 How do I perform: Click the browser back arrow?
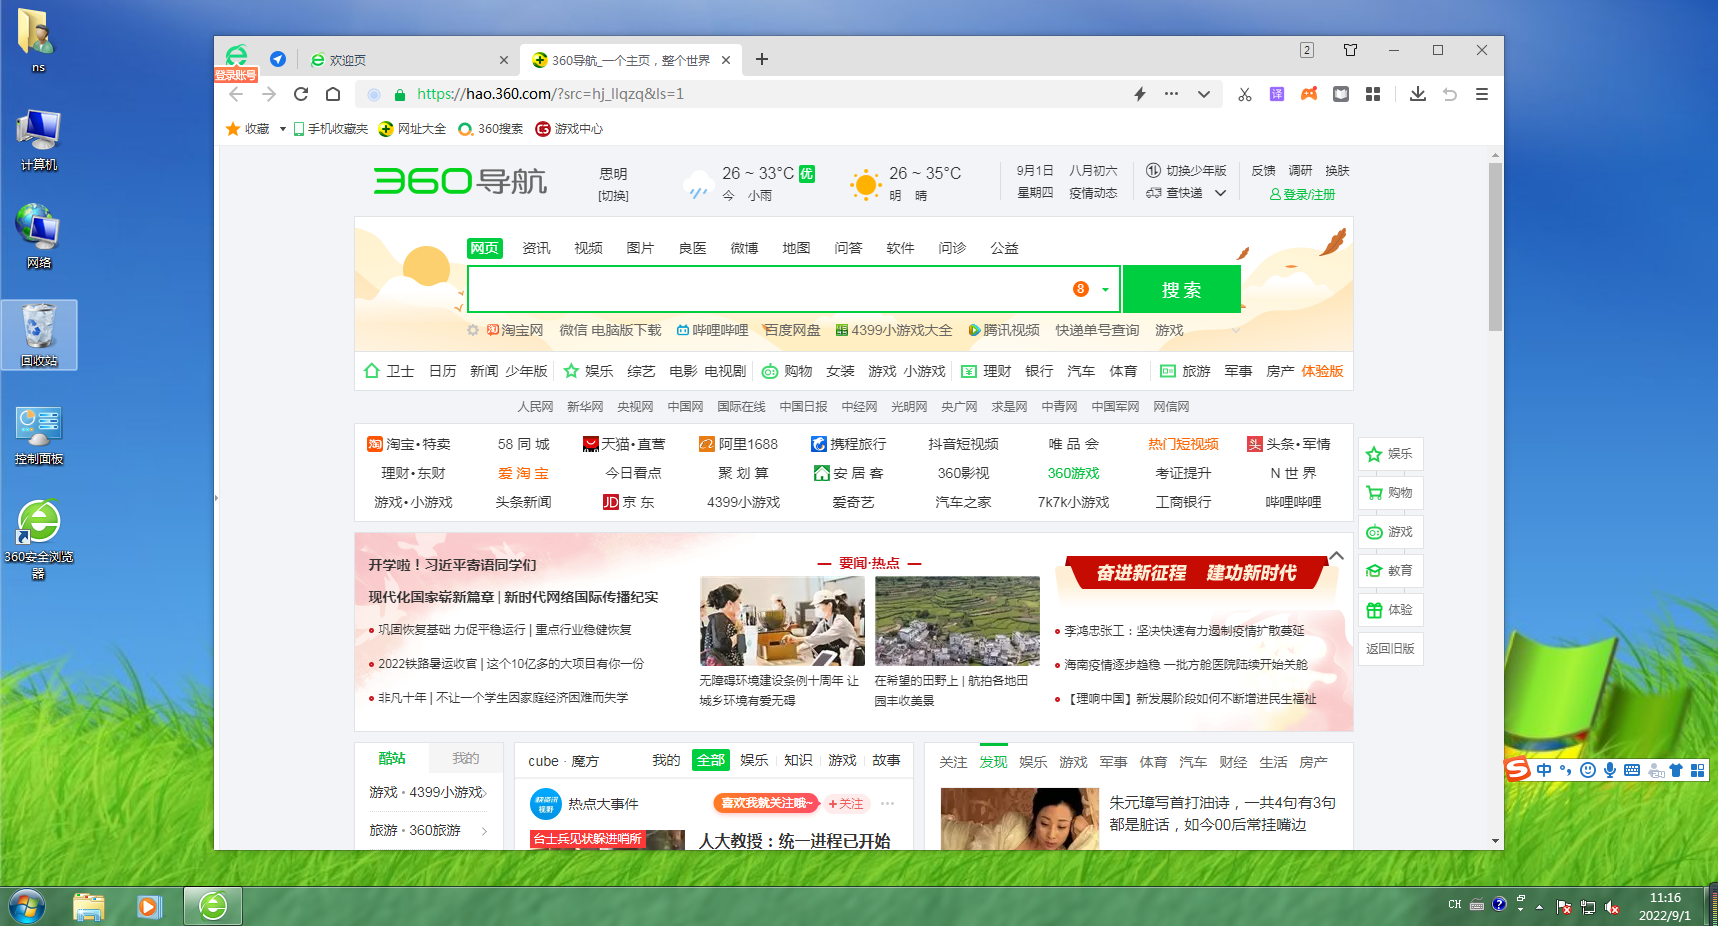click(x=236, y=94)
